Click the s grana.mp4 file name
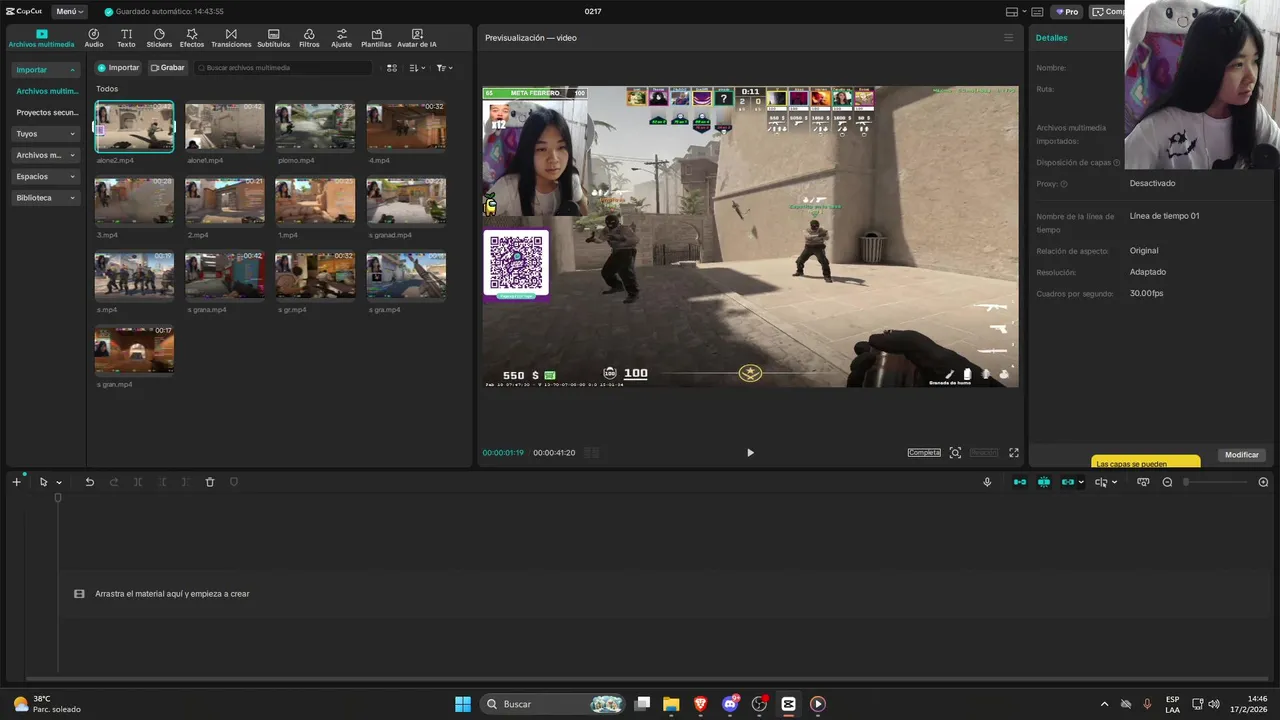The image size is (1280, 720). [206, 310]
